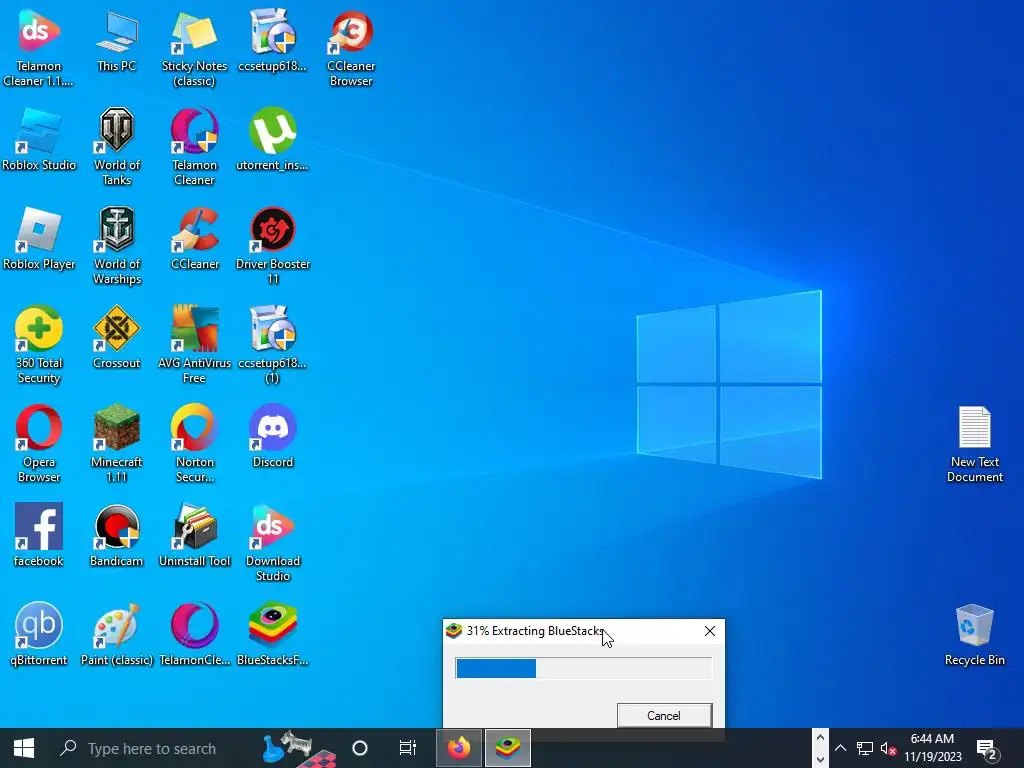This screenshot has width=1024, height=768.
Task: Click the search highlights chess image
Action: (298, 748)
